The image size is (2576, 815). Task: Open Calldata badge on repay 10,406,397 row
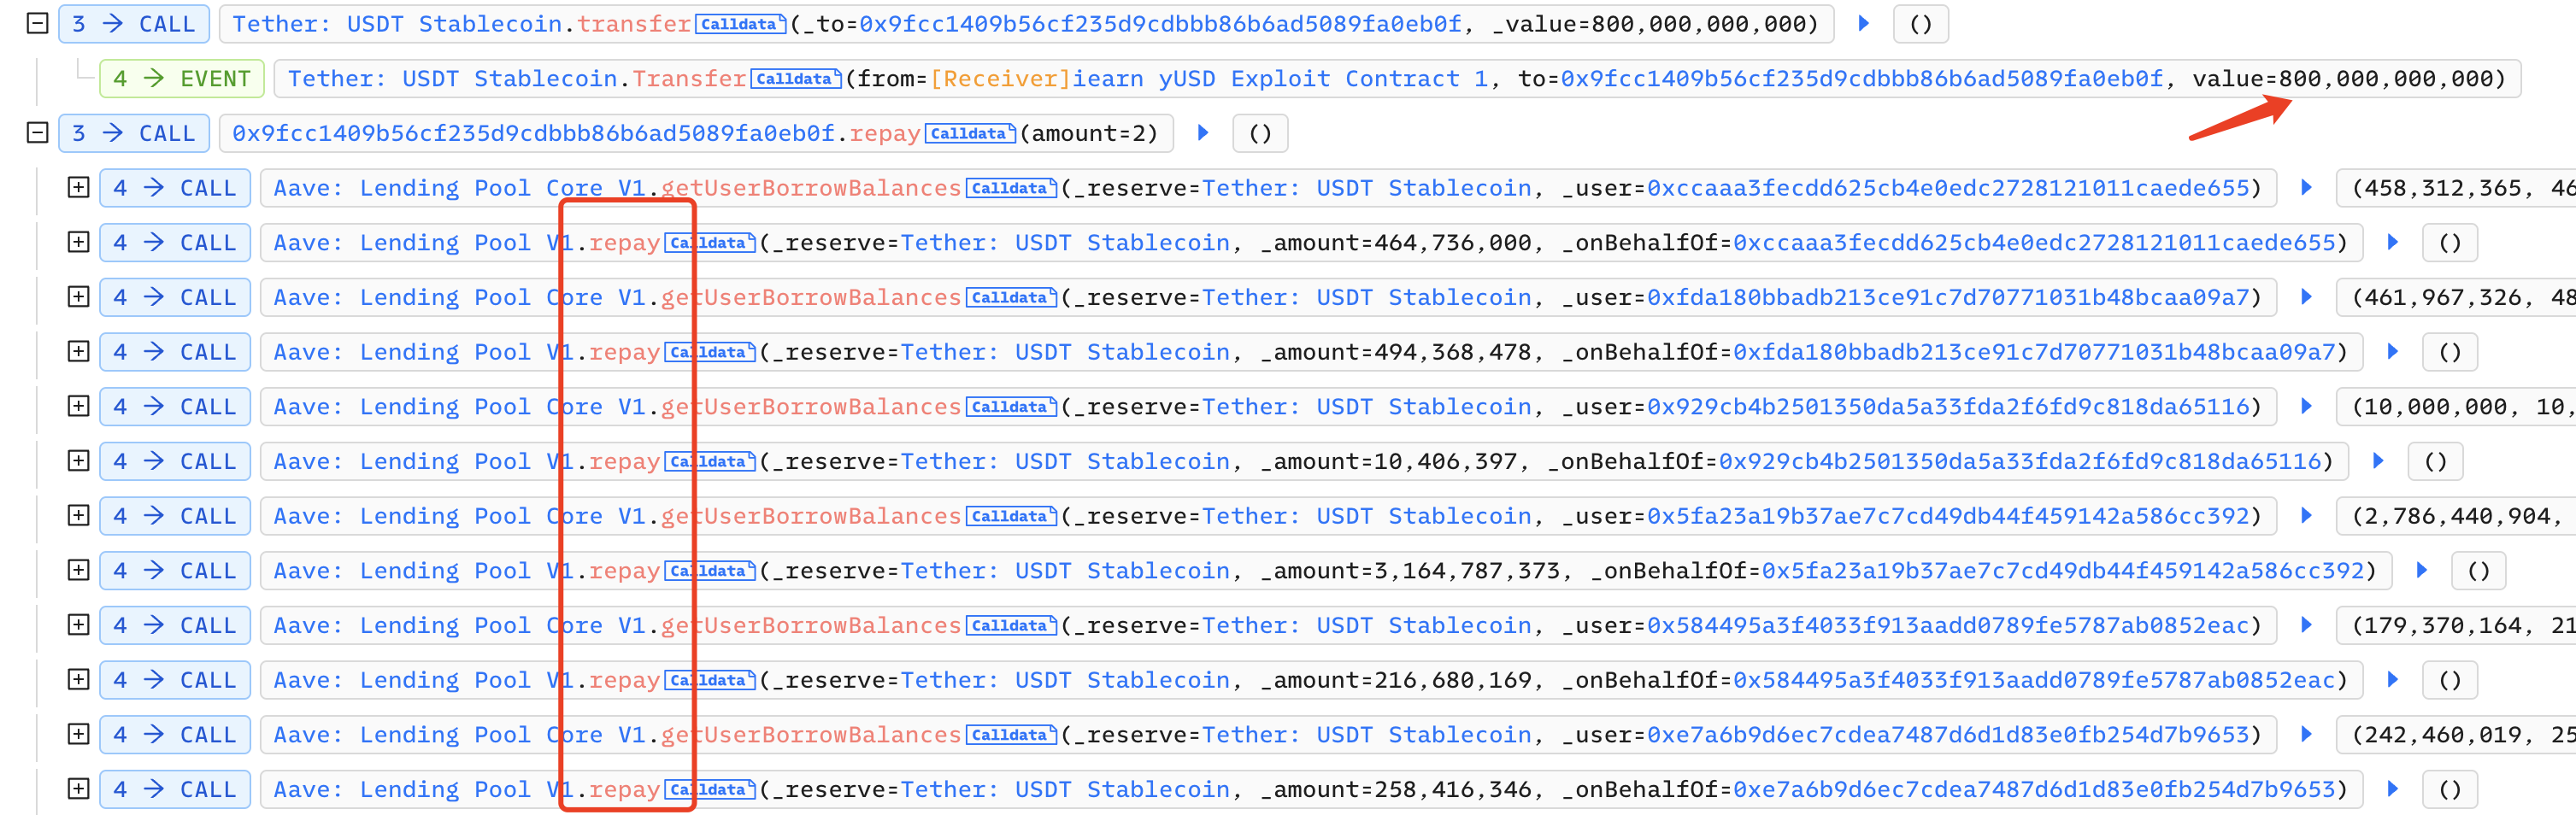[x=710, y=461]
